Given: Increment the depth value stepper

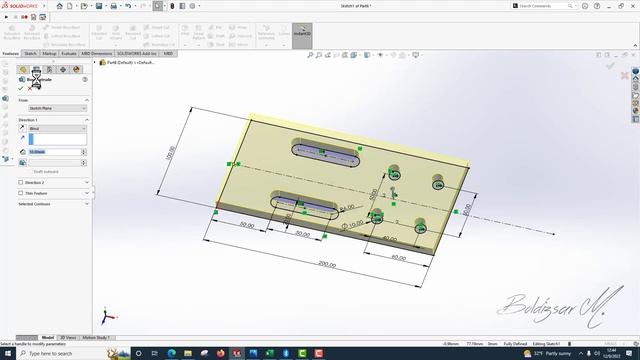Looking at the screenshot, I should tap(84, 150).
